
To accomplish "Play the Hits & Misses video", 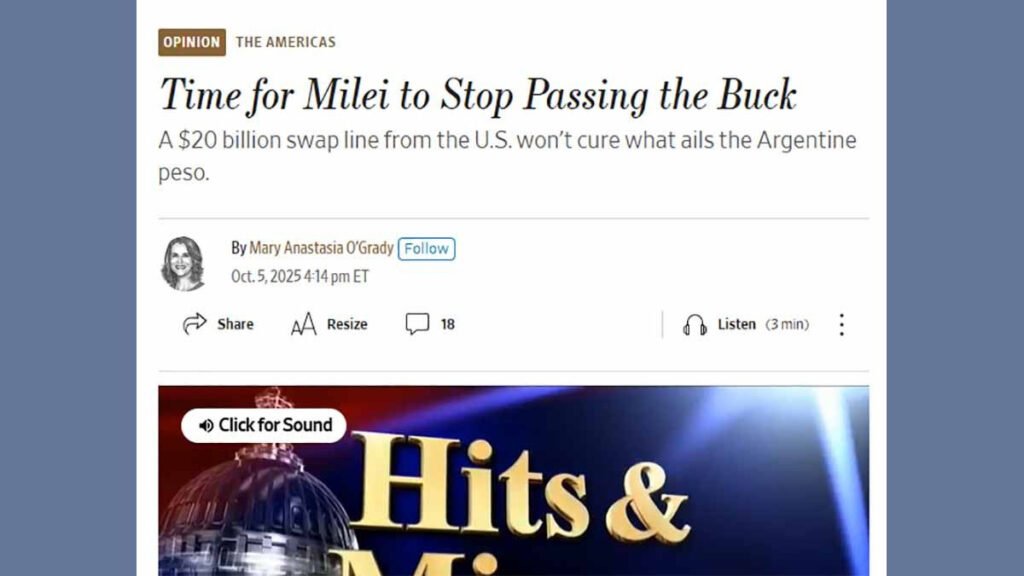I will point(513,481).
